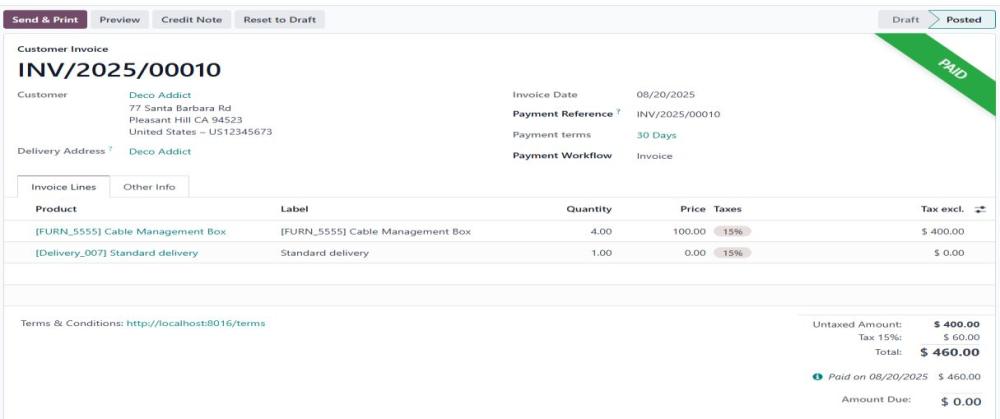1000x419 pixels.
Task: Open the 30 Days payment terms link
Action: click(656, 135)
